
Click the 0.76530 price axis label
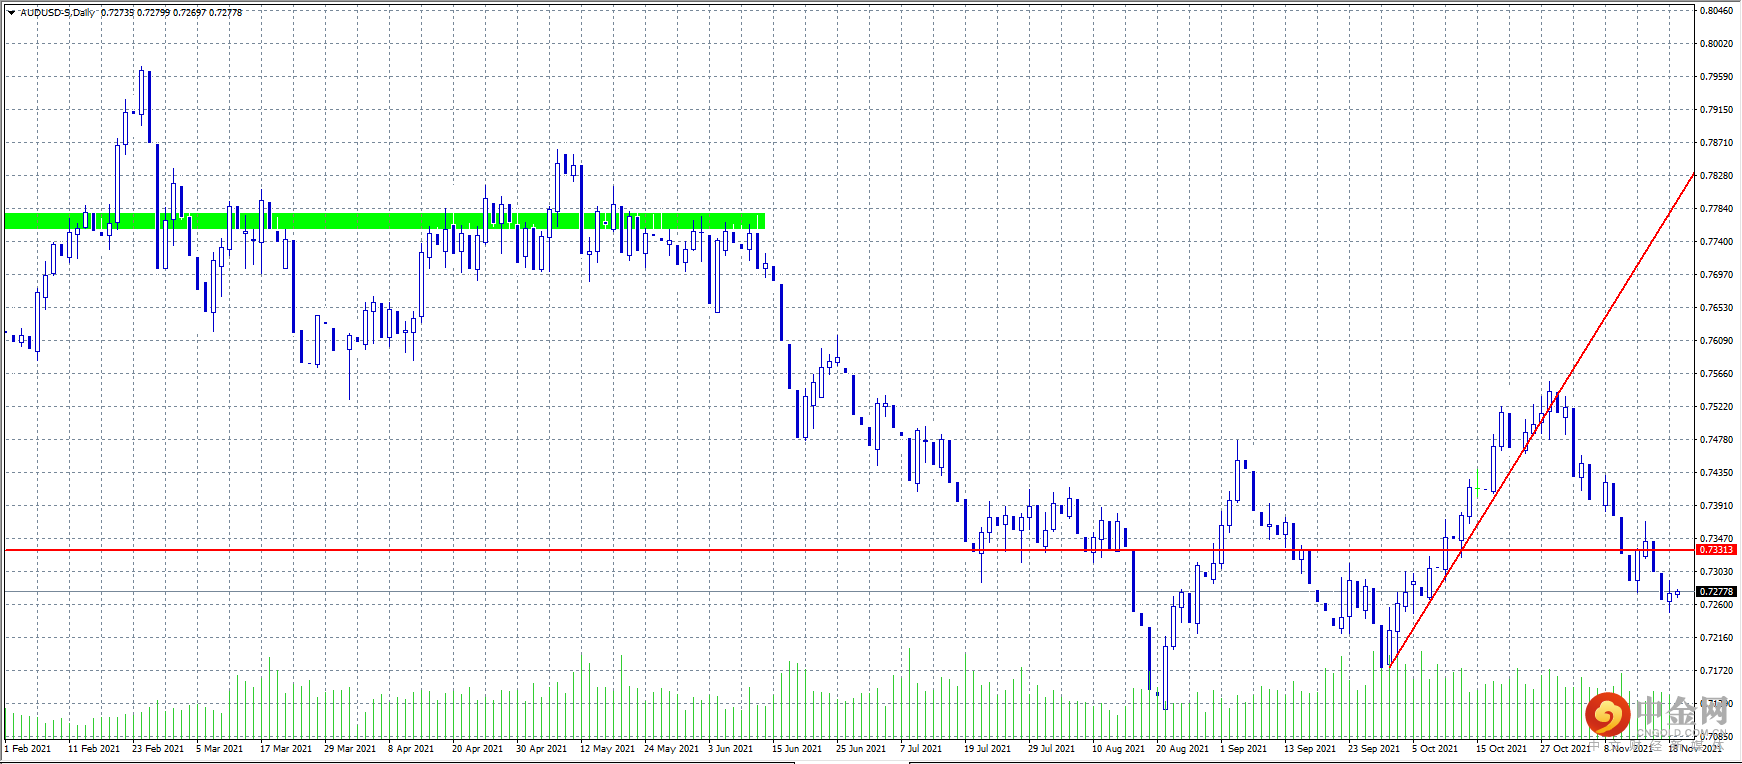click(1717, 308)
